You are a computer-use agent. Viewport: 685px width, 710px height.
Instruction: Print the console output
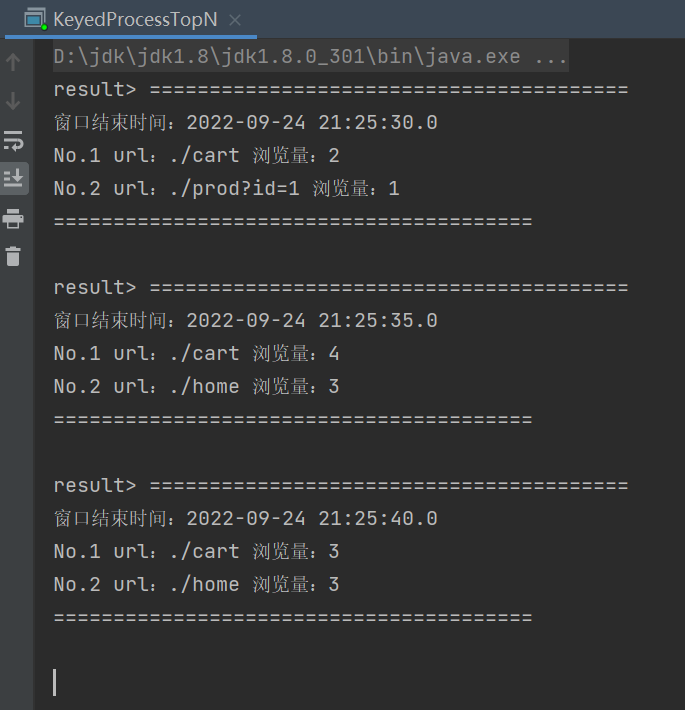(13, 218)
